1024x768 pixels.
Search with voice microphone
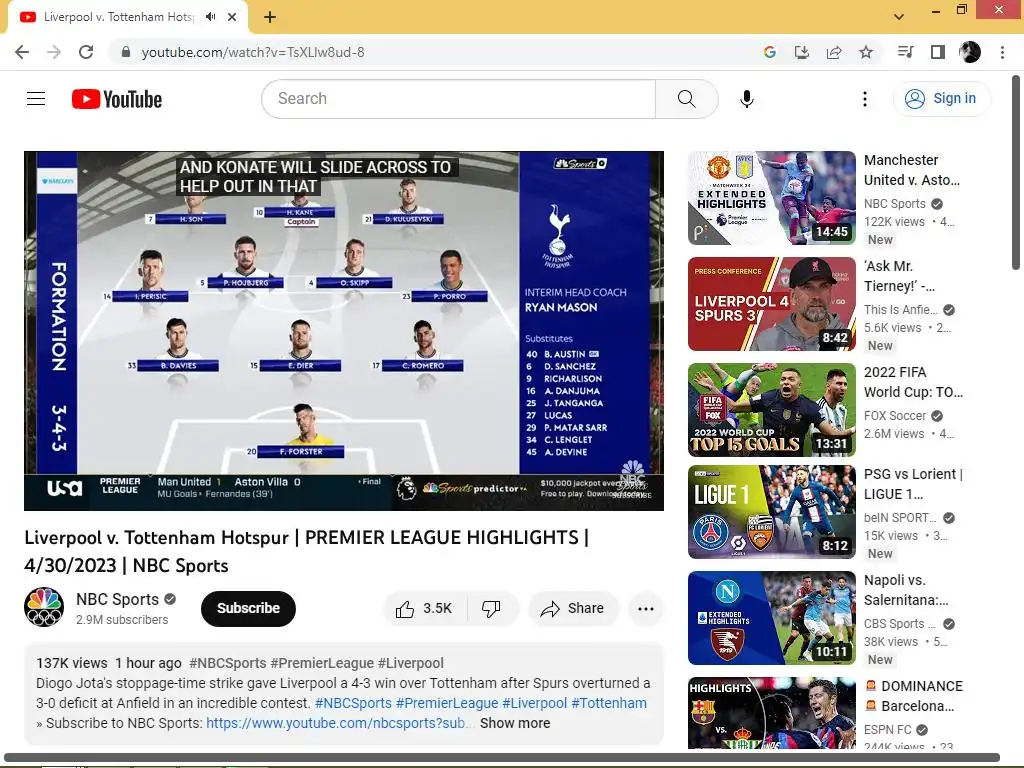point(746,99)
